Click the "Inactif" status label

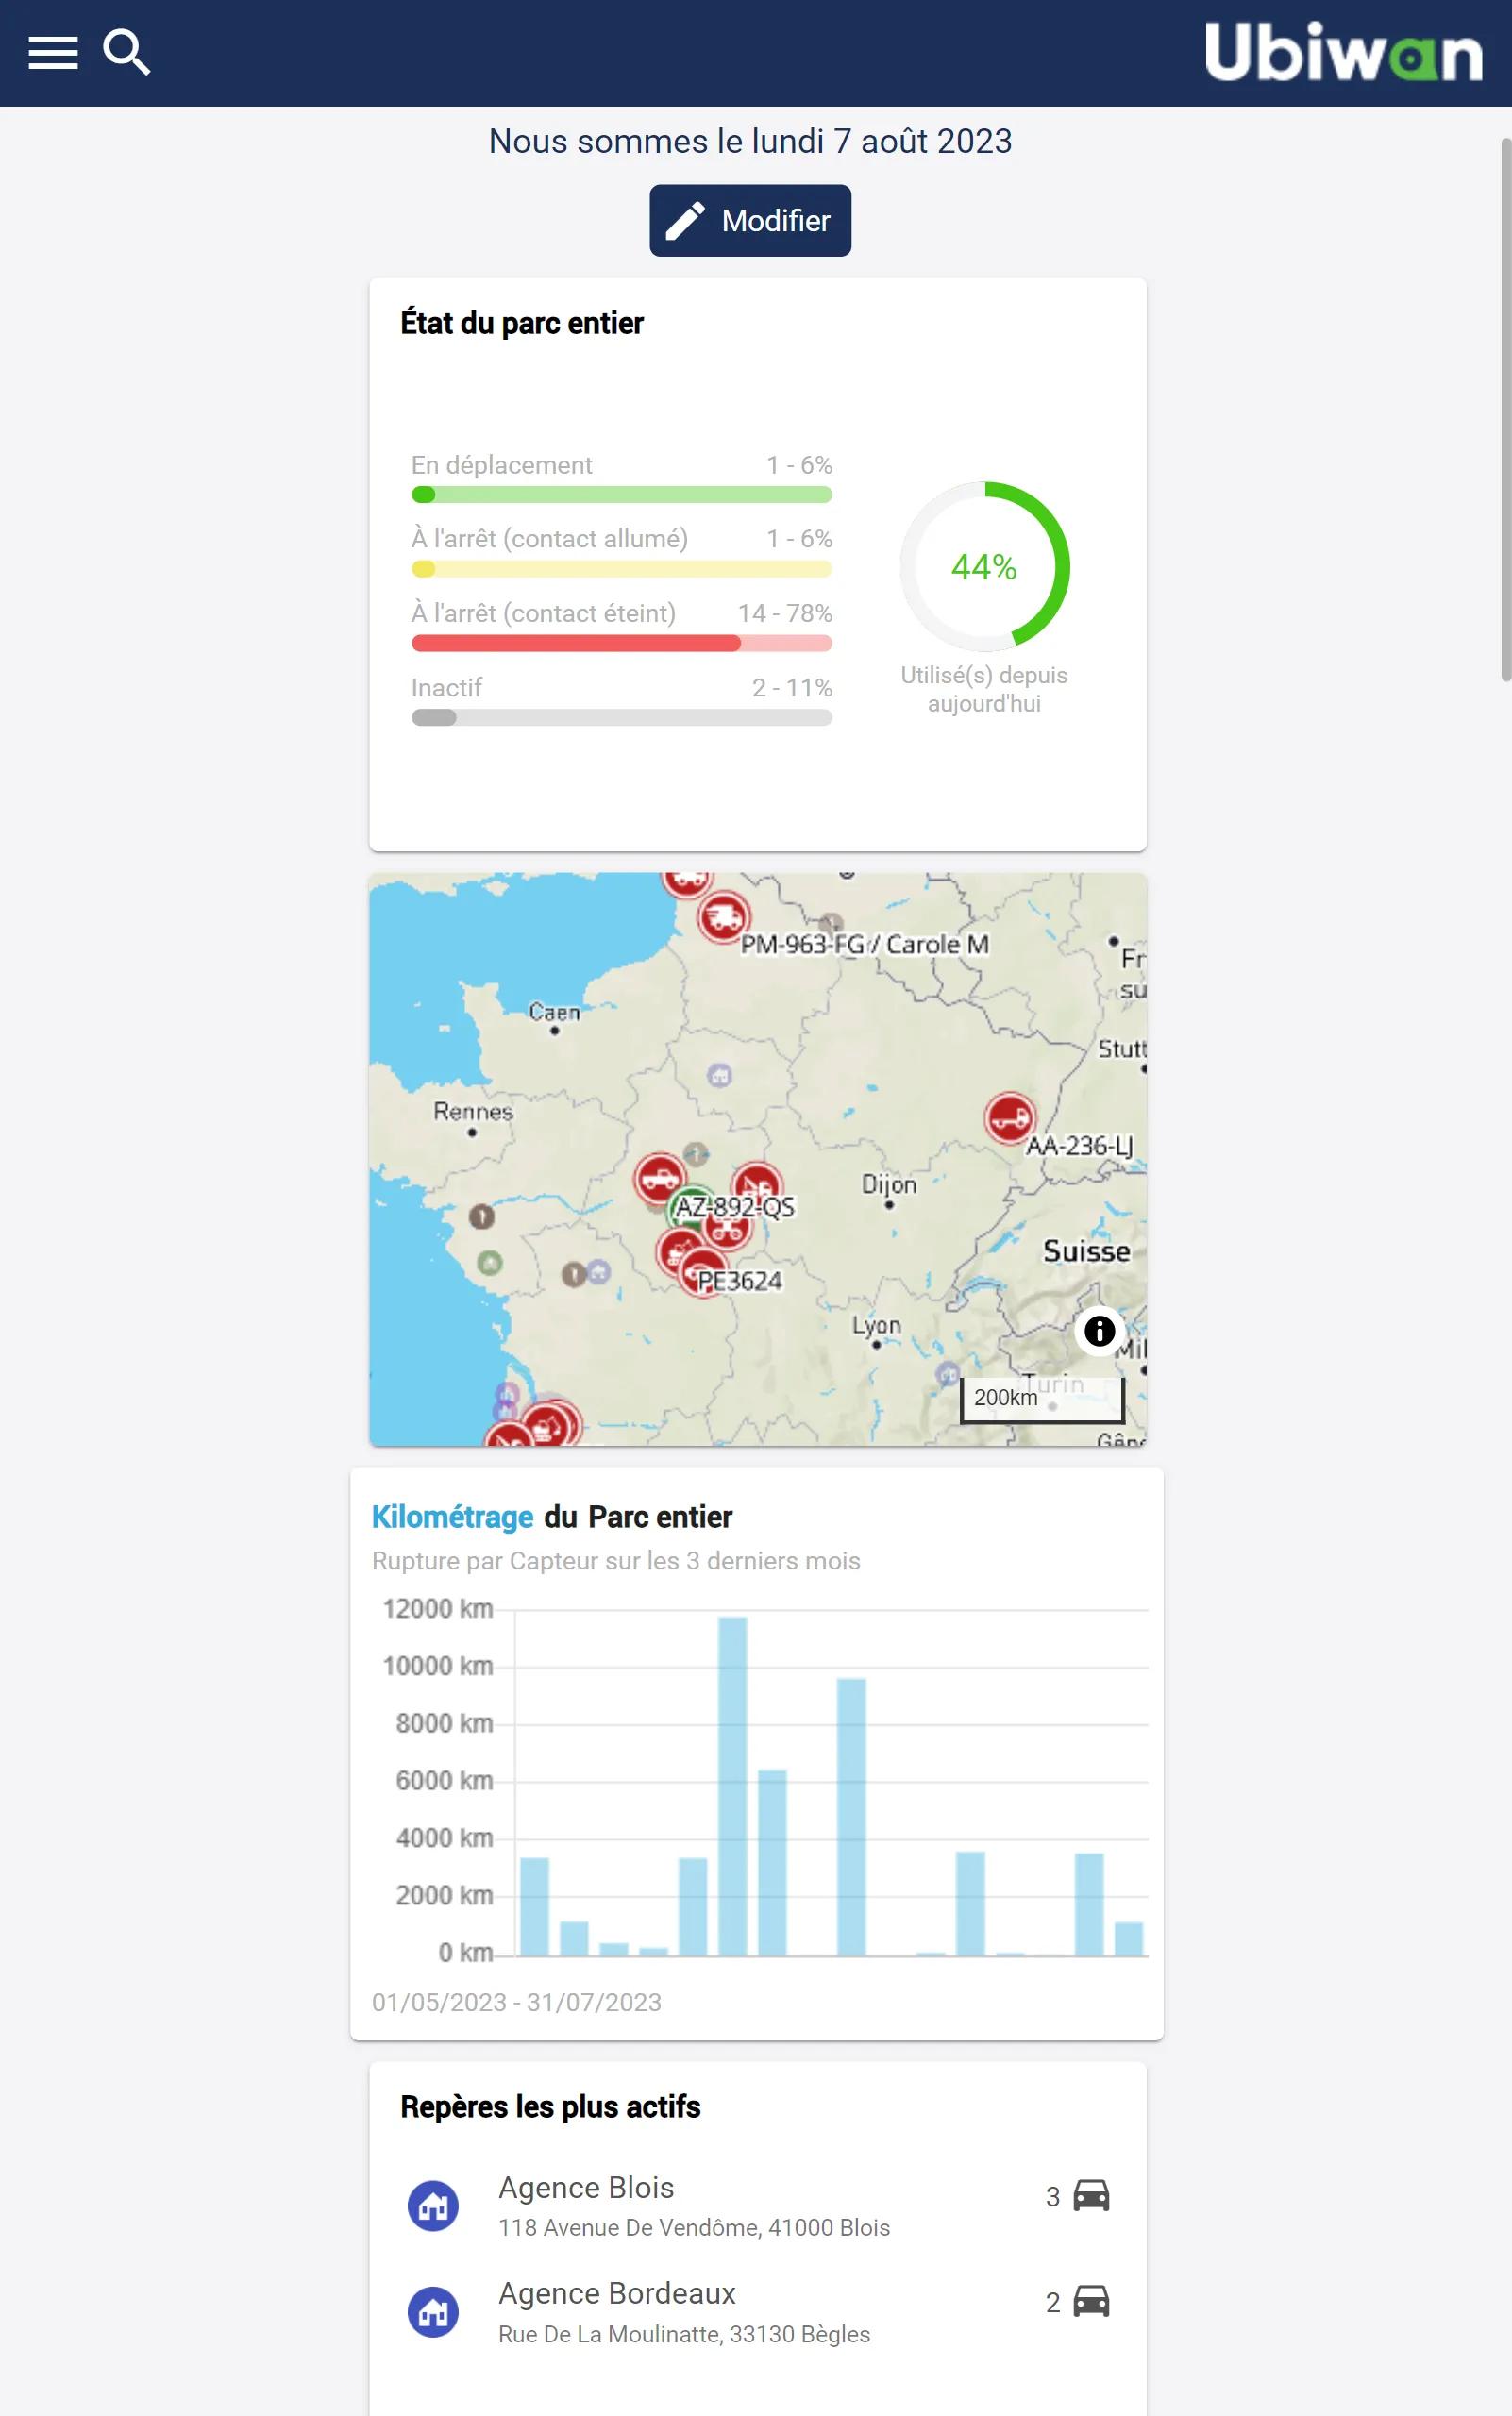point(446,688)
